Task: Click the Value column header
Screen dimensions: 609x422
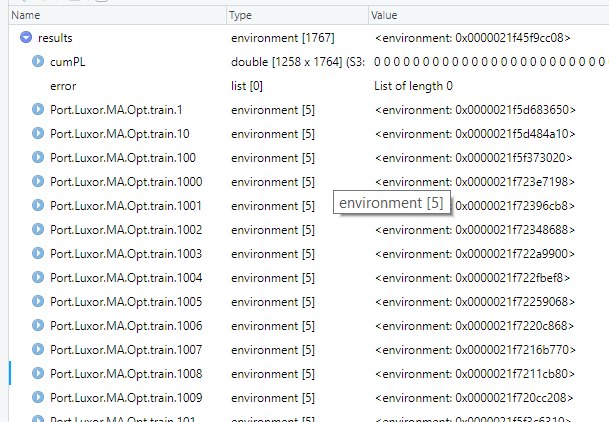Action: click(x=489, y=15)
